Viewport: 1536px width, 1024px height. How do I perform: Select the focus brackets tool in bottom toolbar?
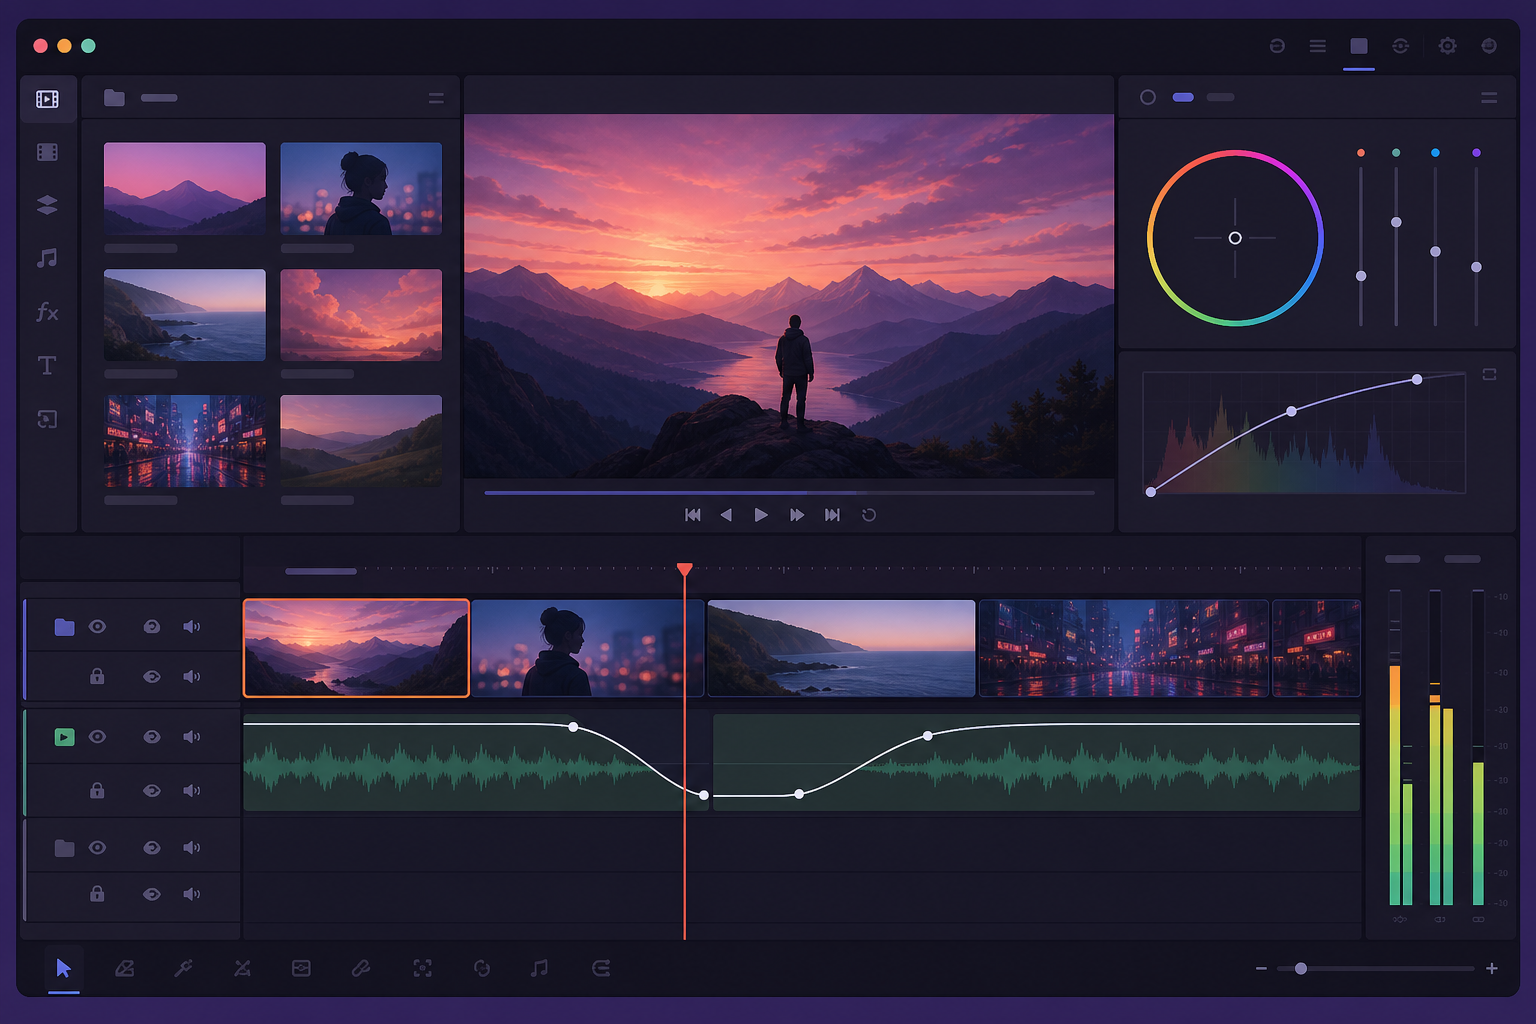pos(422,968)
